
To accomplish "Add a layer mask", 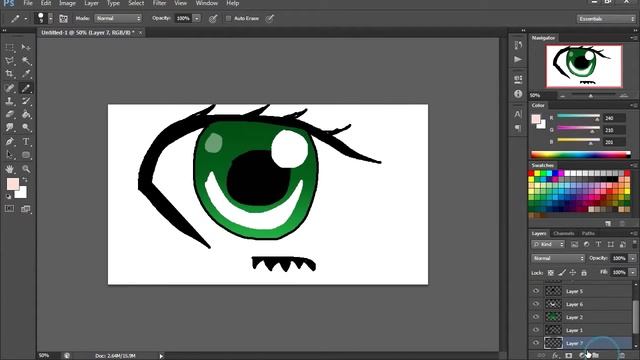I will tap(569, 356).
